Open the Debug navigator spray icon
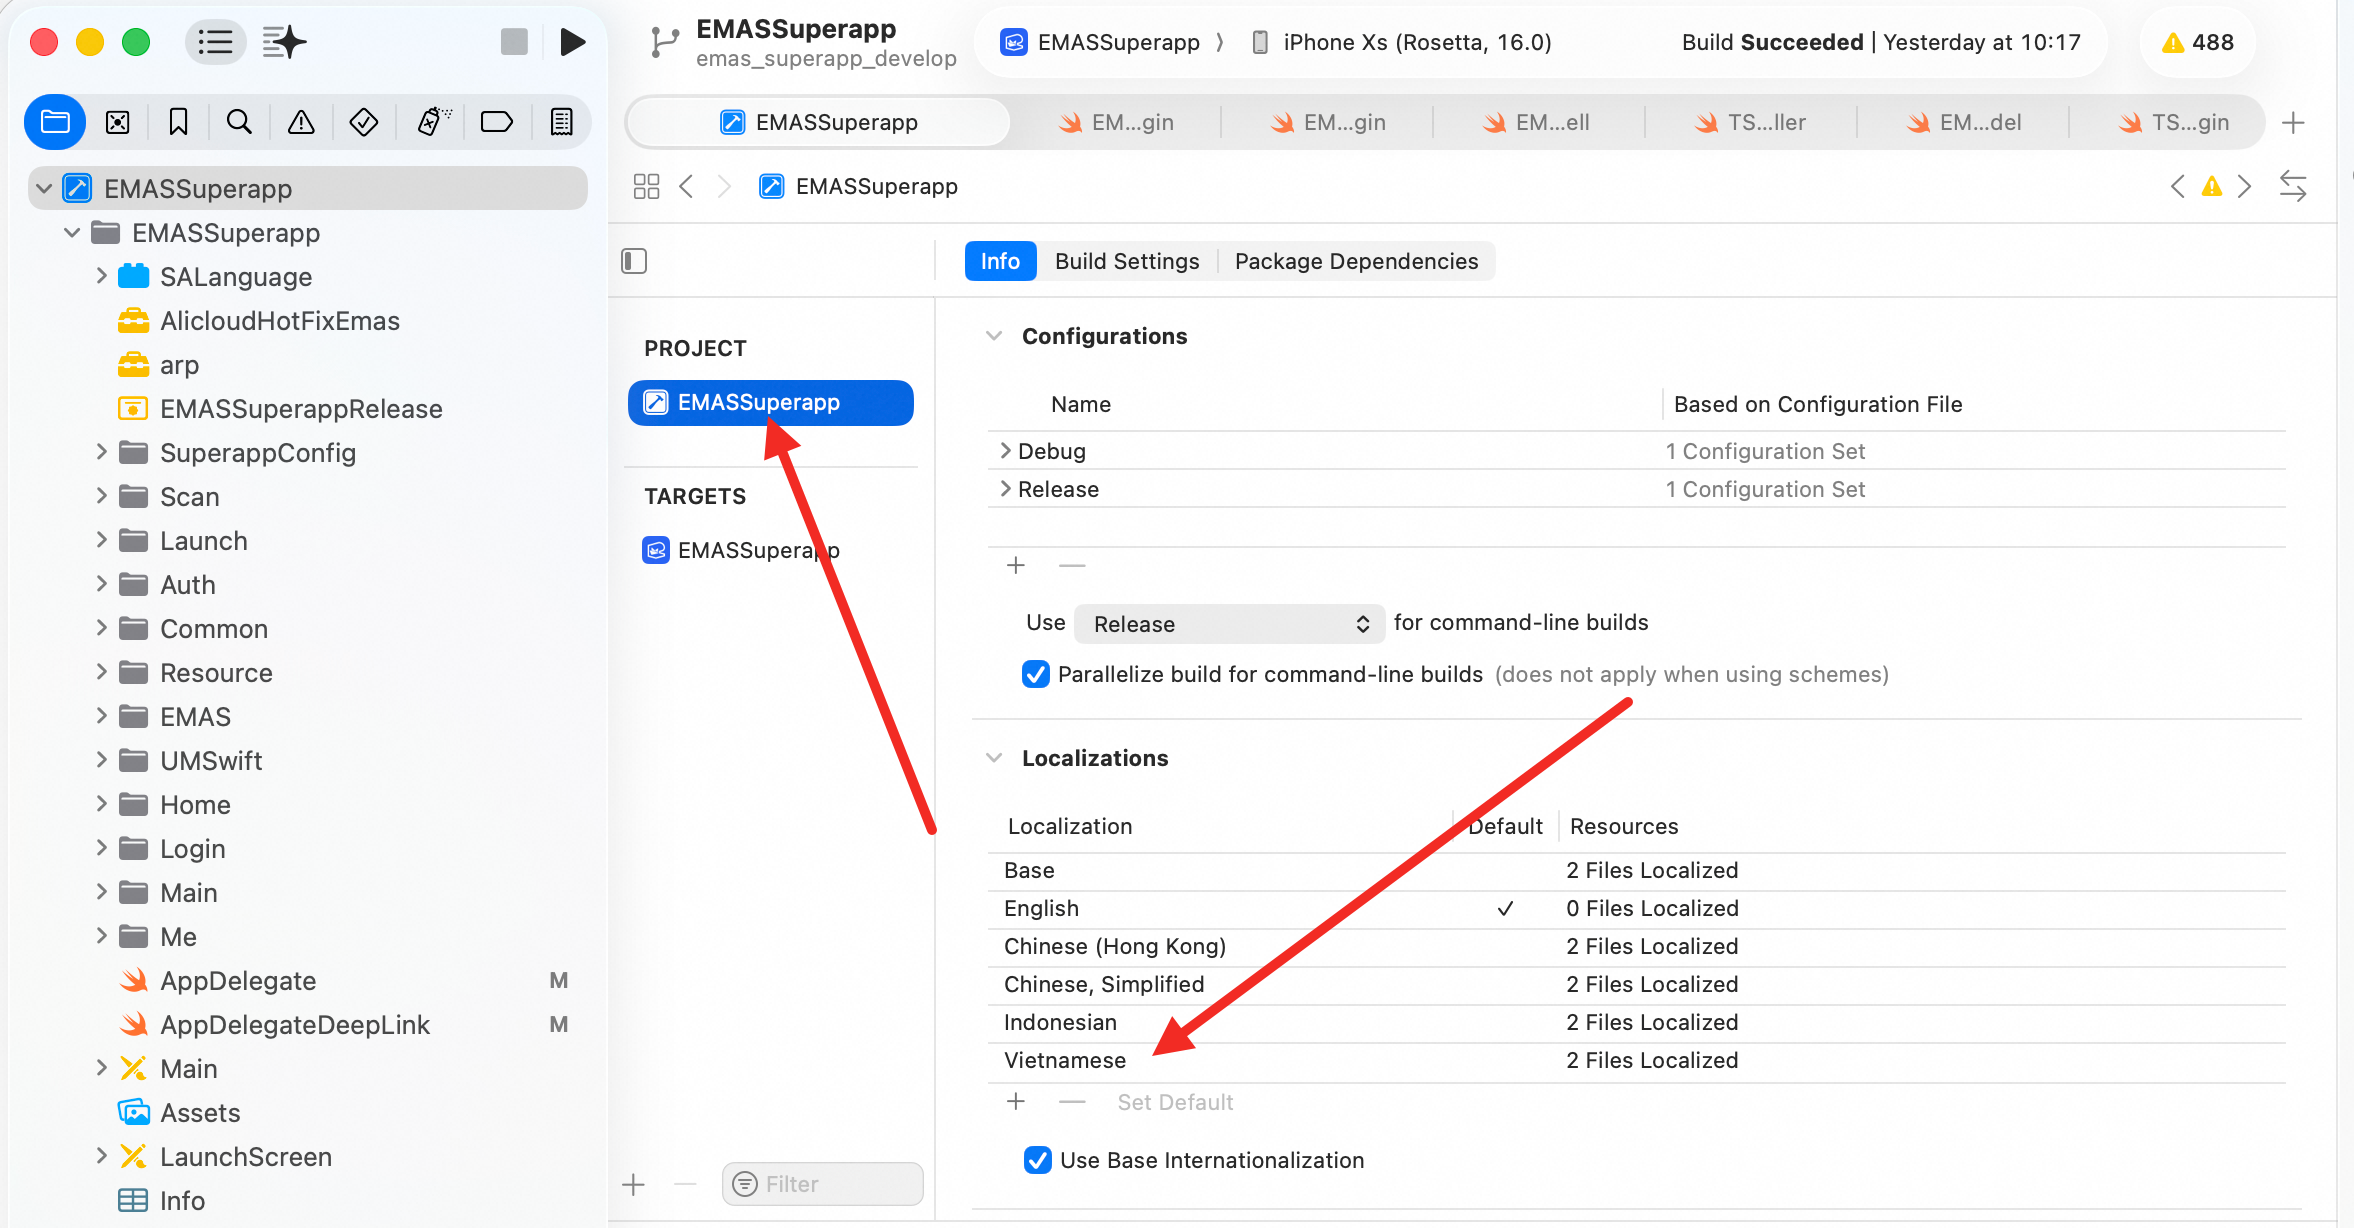Viewport: 2354px width, 1228px height. tap(434, 122)
